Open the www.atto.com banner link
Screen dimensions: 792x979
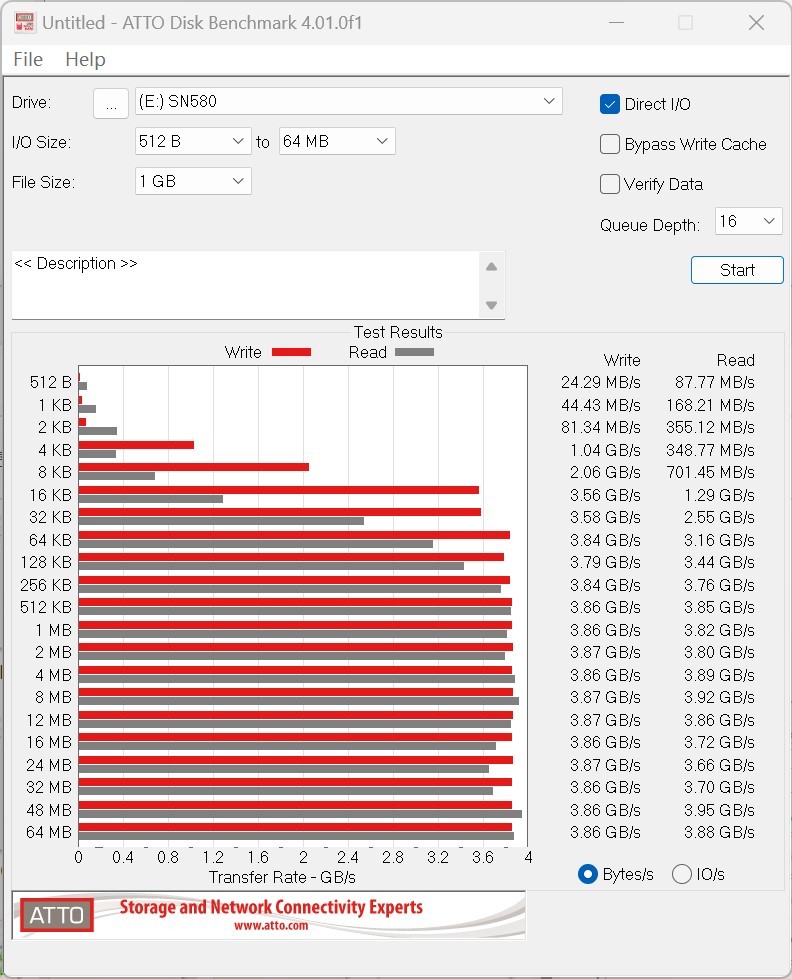tap(271, 925)
